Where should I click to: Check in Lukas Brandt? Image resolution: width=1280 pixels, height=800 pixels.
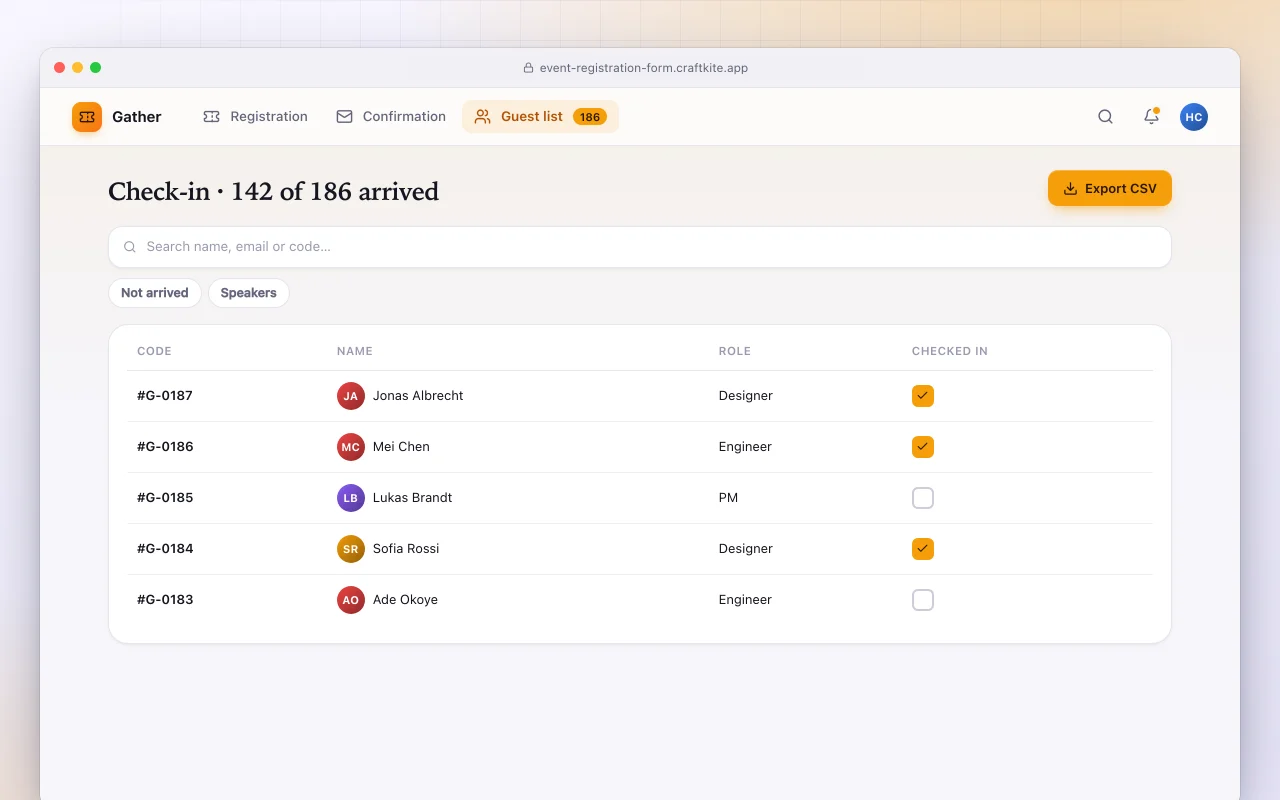pyautogui.click(x=923, y=498)
